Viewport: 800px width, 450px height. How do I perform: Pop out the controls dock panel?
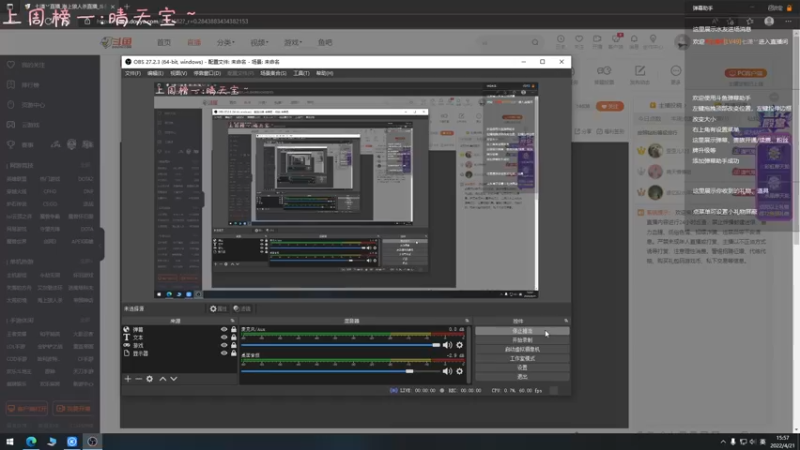566,321
